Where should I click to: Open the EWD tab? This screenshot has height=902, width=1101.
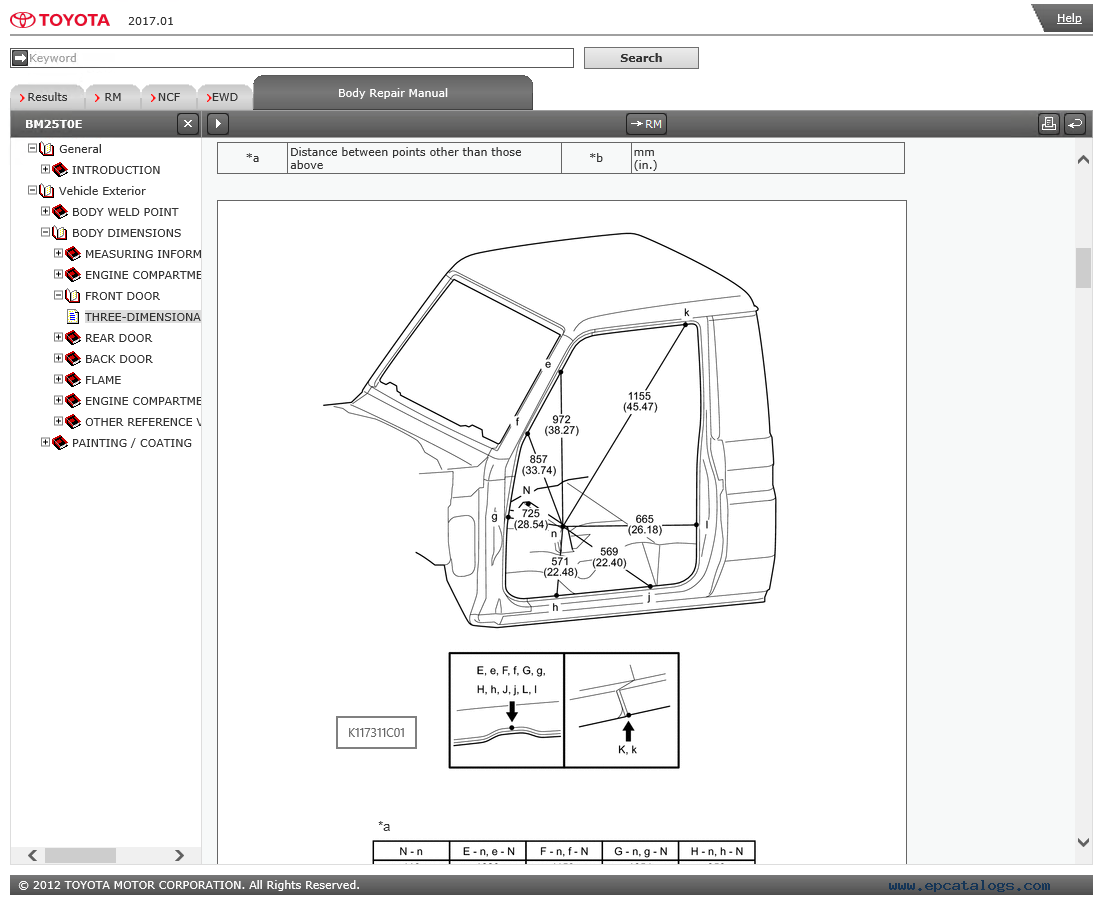[225, 98]
